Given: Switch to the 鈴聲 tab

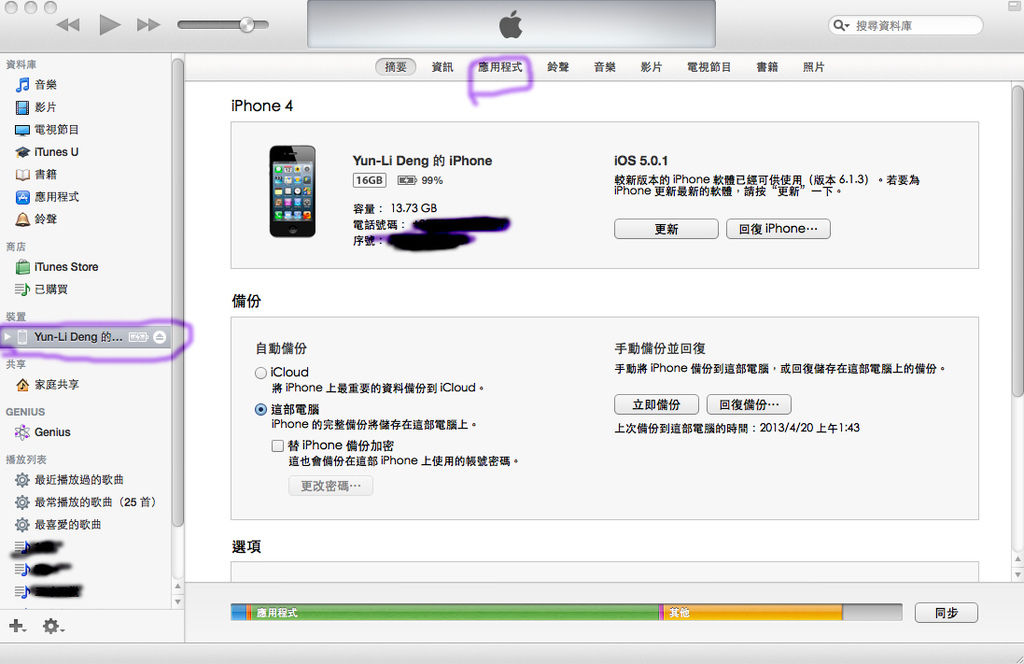Looking at the screenshot, I should [558, 67].
